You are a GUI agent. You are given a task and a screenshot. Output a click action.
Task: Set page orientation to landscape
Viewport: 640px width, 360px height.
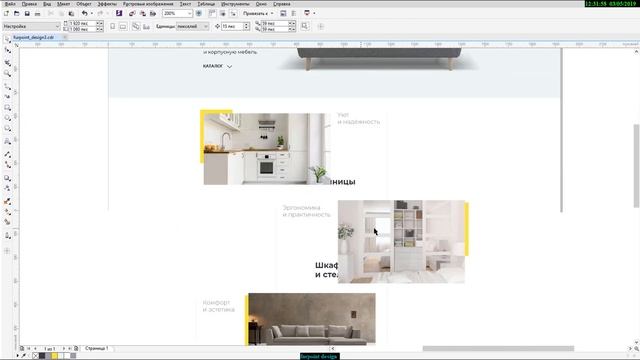pyautogui.click(x=123, y=27)
